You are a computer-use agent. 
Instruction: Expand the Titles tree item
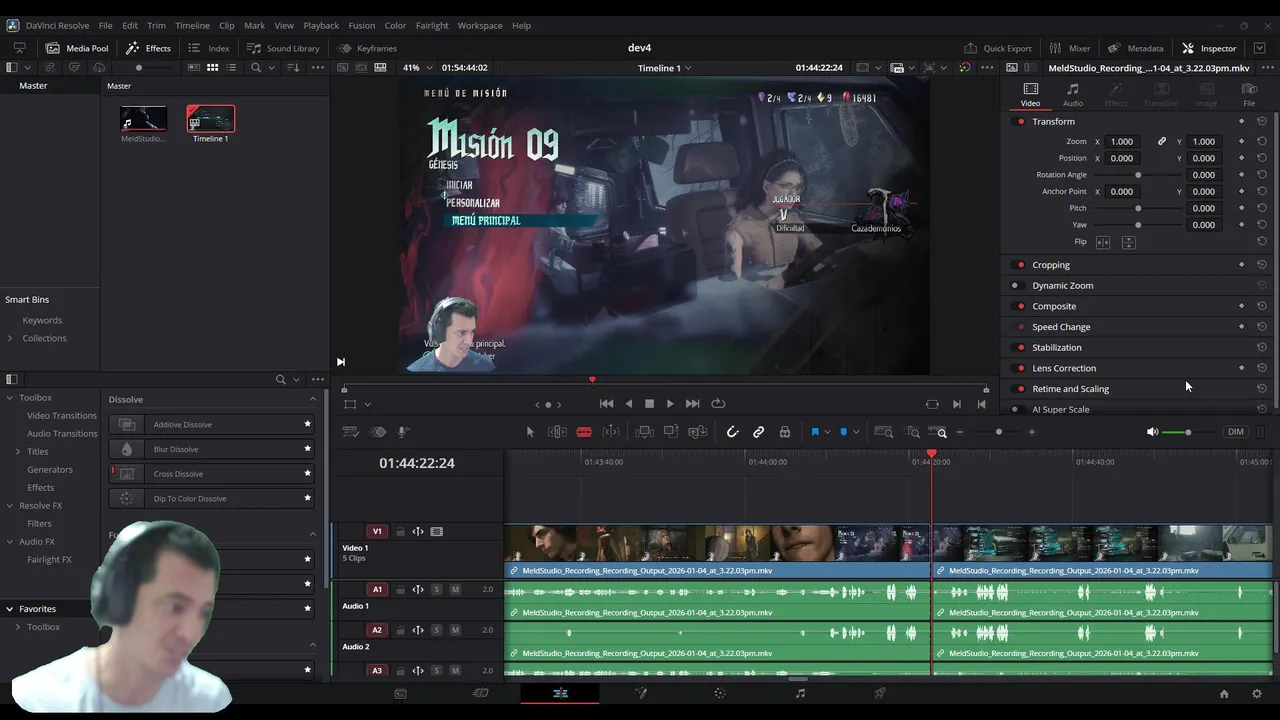click(18, 452)
